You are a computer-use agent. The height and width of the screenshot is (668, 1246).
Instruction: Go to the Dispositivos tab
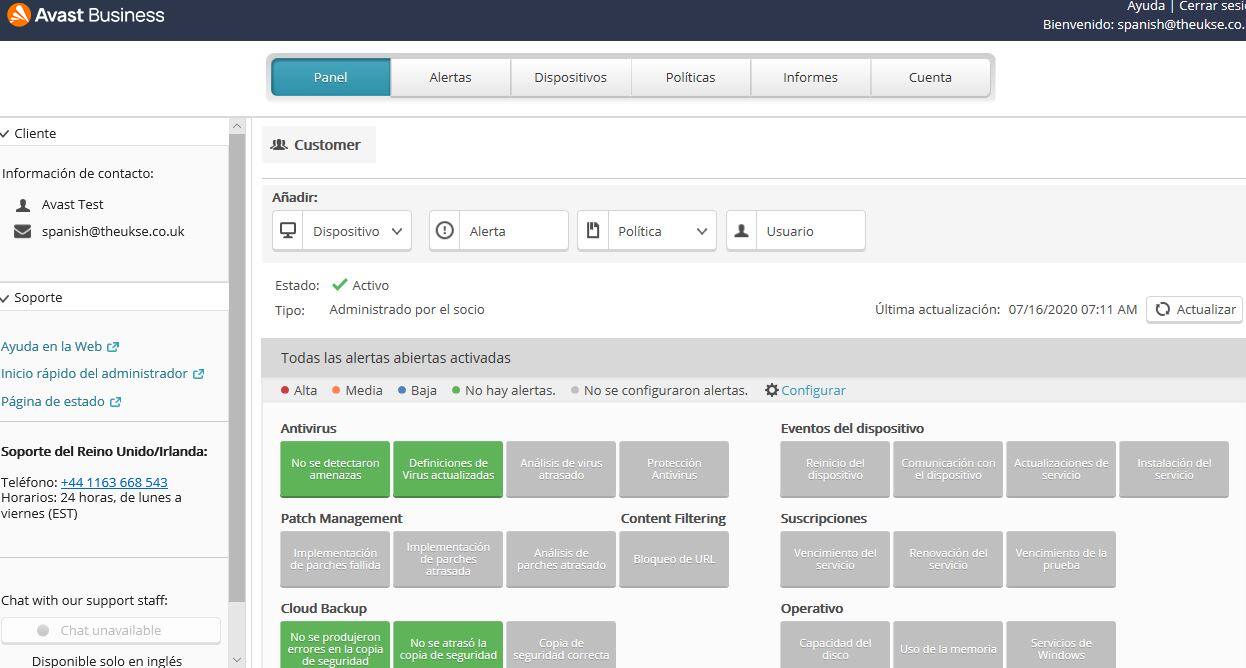(x=570, y=77)
